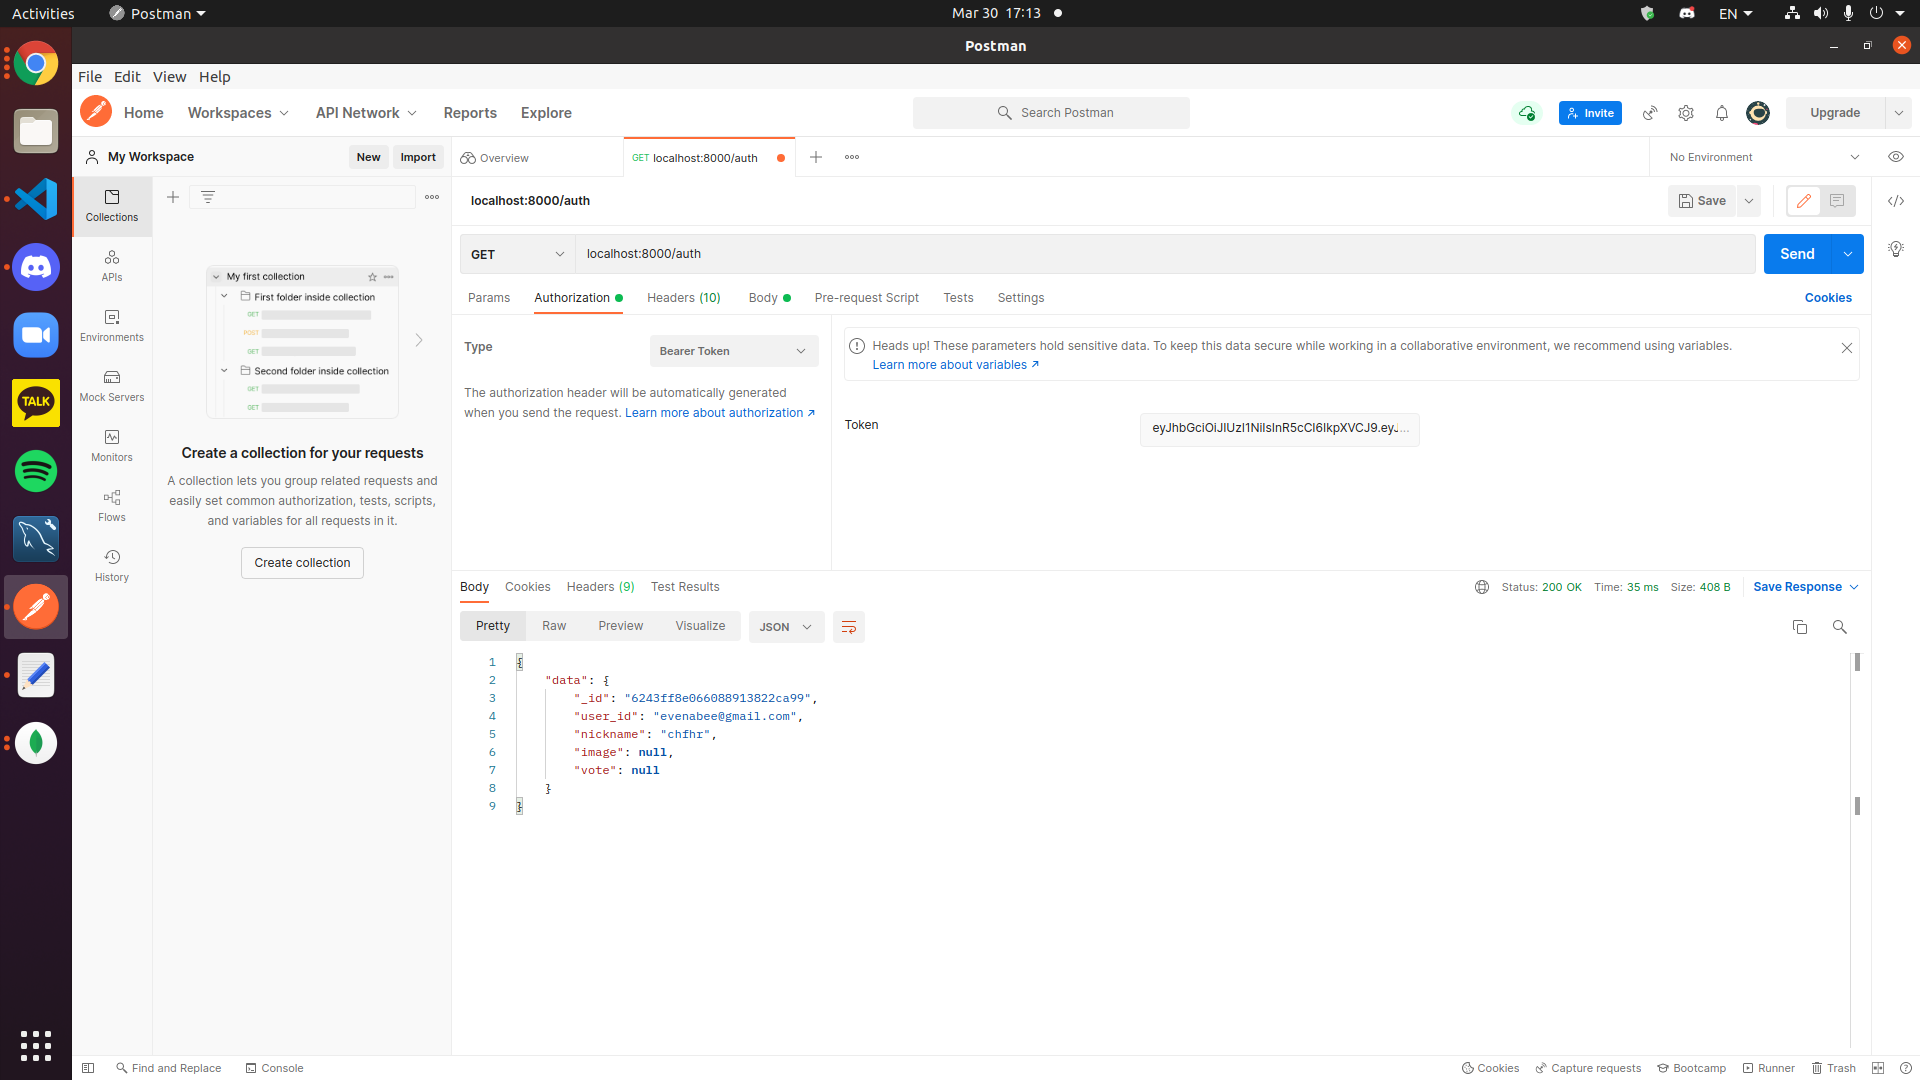
Task: Open Save Response dropdown
Action: tap(1806, 587)
